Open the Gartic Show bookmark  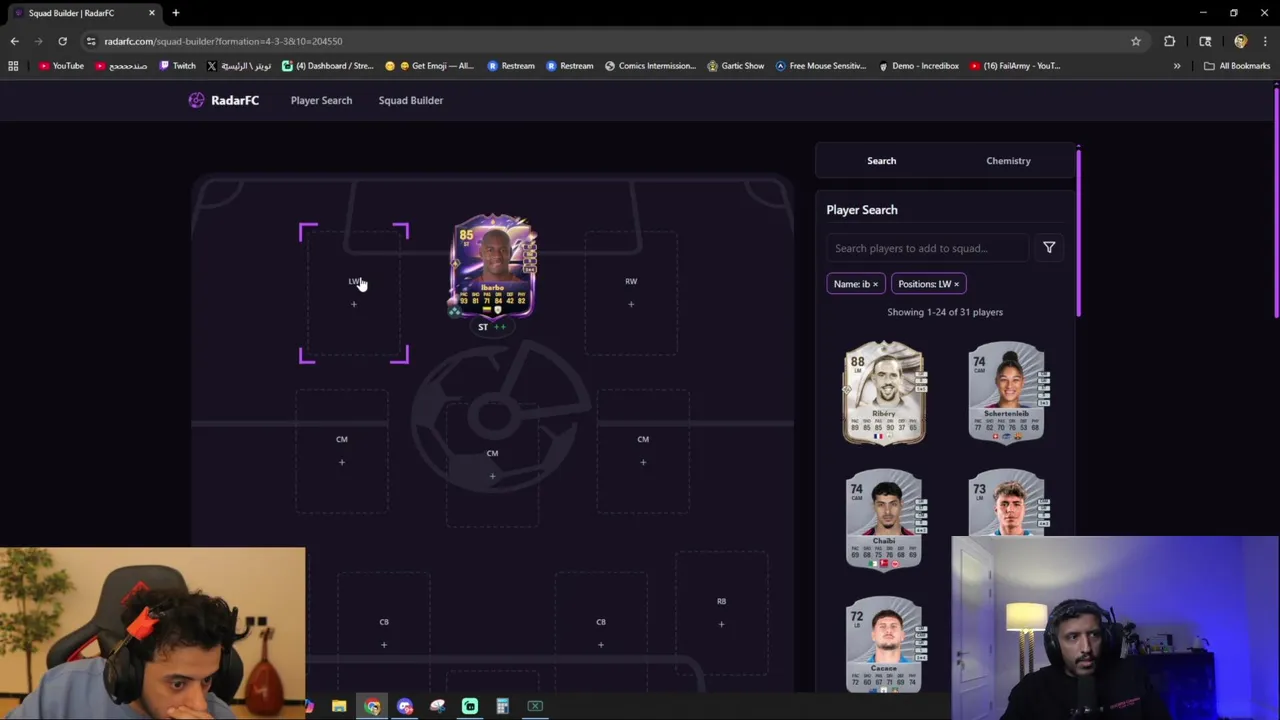coord(736,66)
